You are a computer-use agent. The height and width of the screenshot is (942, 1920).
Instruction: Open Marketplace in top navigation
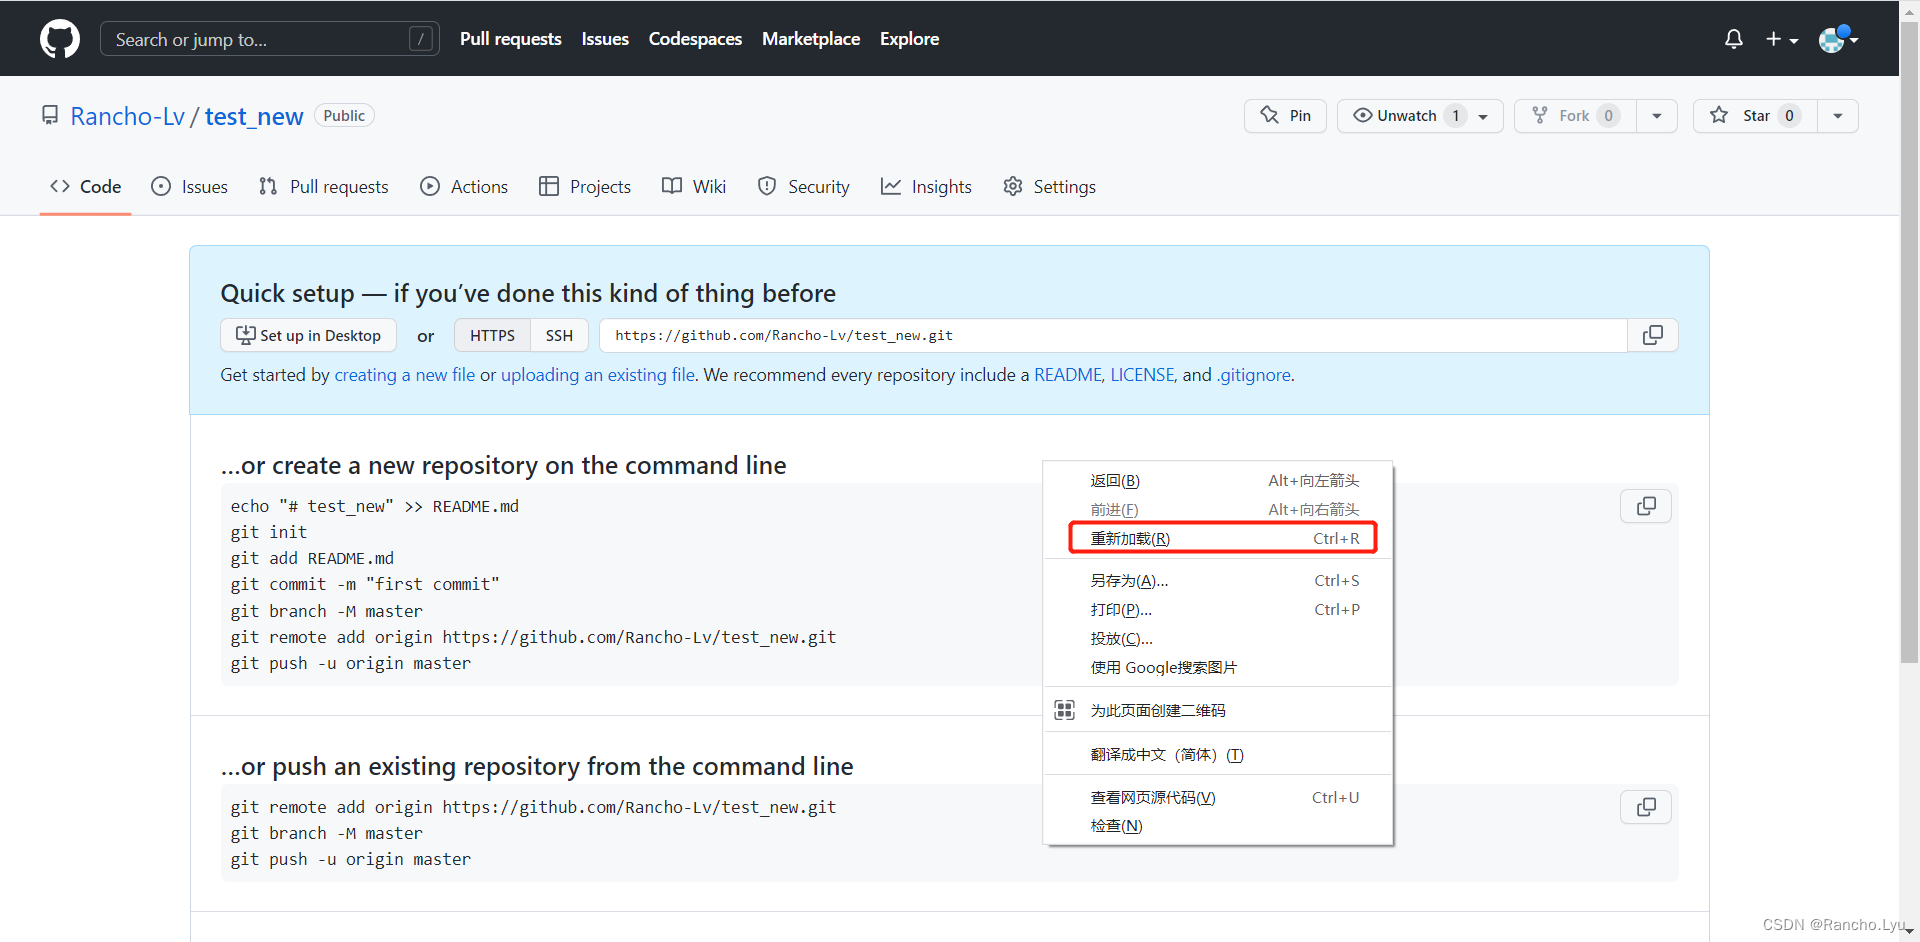(x=811, y=39)
